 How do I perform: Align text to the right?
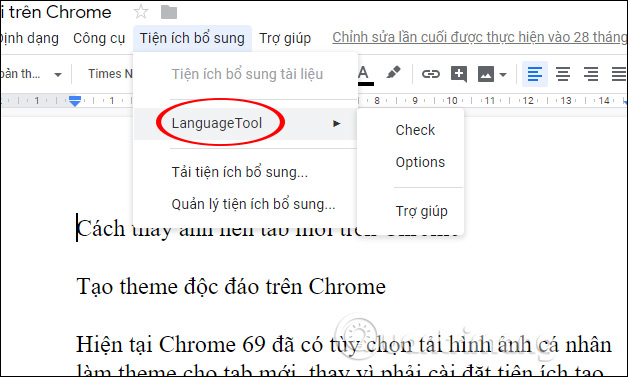pos(591,74)
